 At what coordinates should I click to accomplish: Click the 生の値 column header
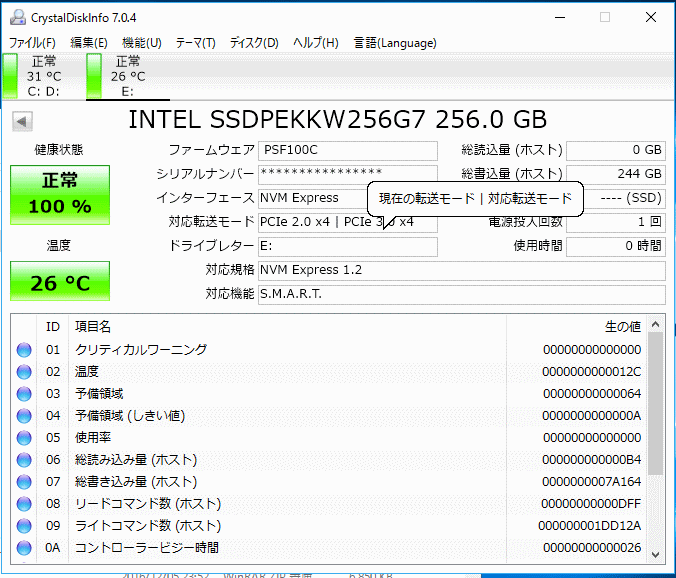[x=576, y=327]
